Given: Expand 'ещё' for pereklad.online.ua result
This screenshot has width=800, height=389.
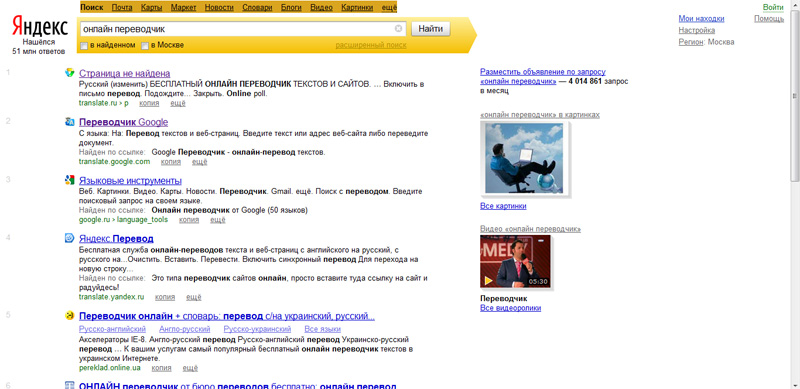Looking at the screenshot, I should coord(190,368).
